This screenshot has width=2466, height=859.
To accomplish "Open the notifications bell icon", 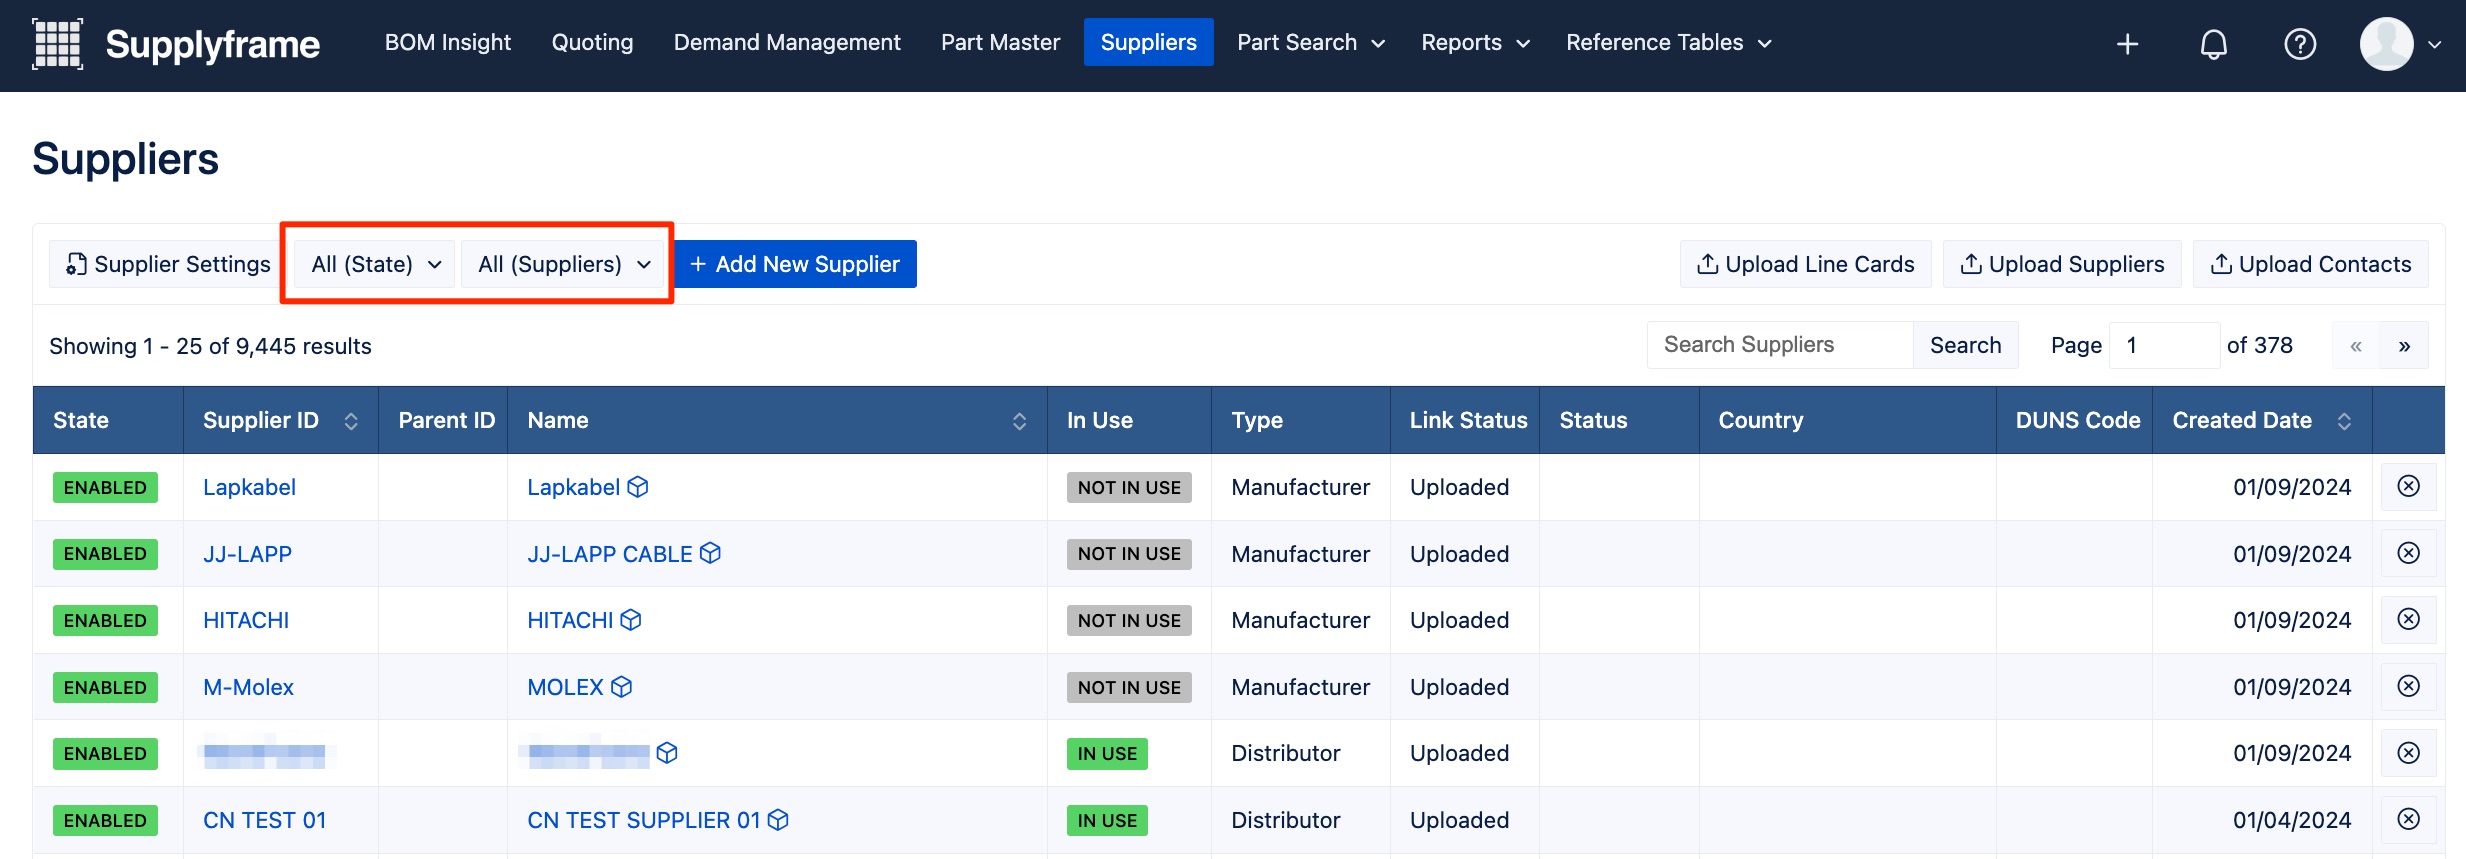I will click(2213, 44).
